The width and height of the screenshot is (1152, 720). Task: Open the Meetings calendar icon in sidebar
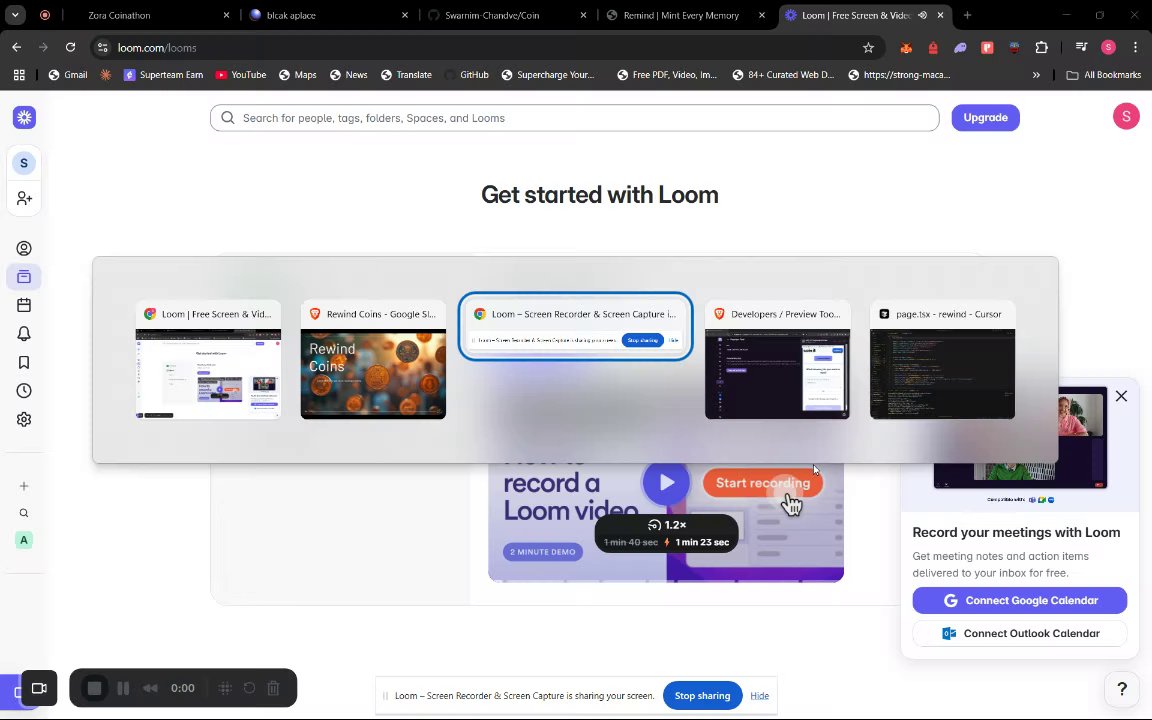(x=24, y=305)
